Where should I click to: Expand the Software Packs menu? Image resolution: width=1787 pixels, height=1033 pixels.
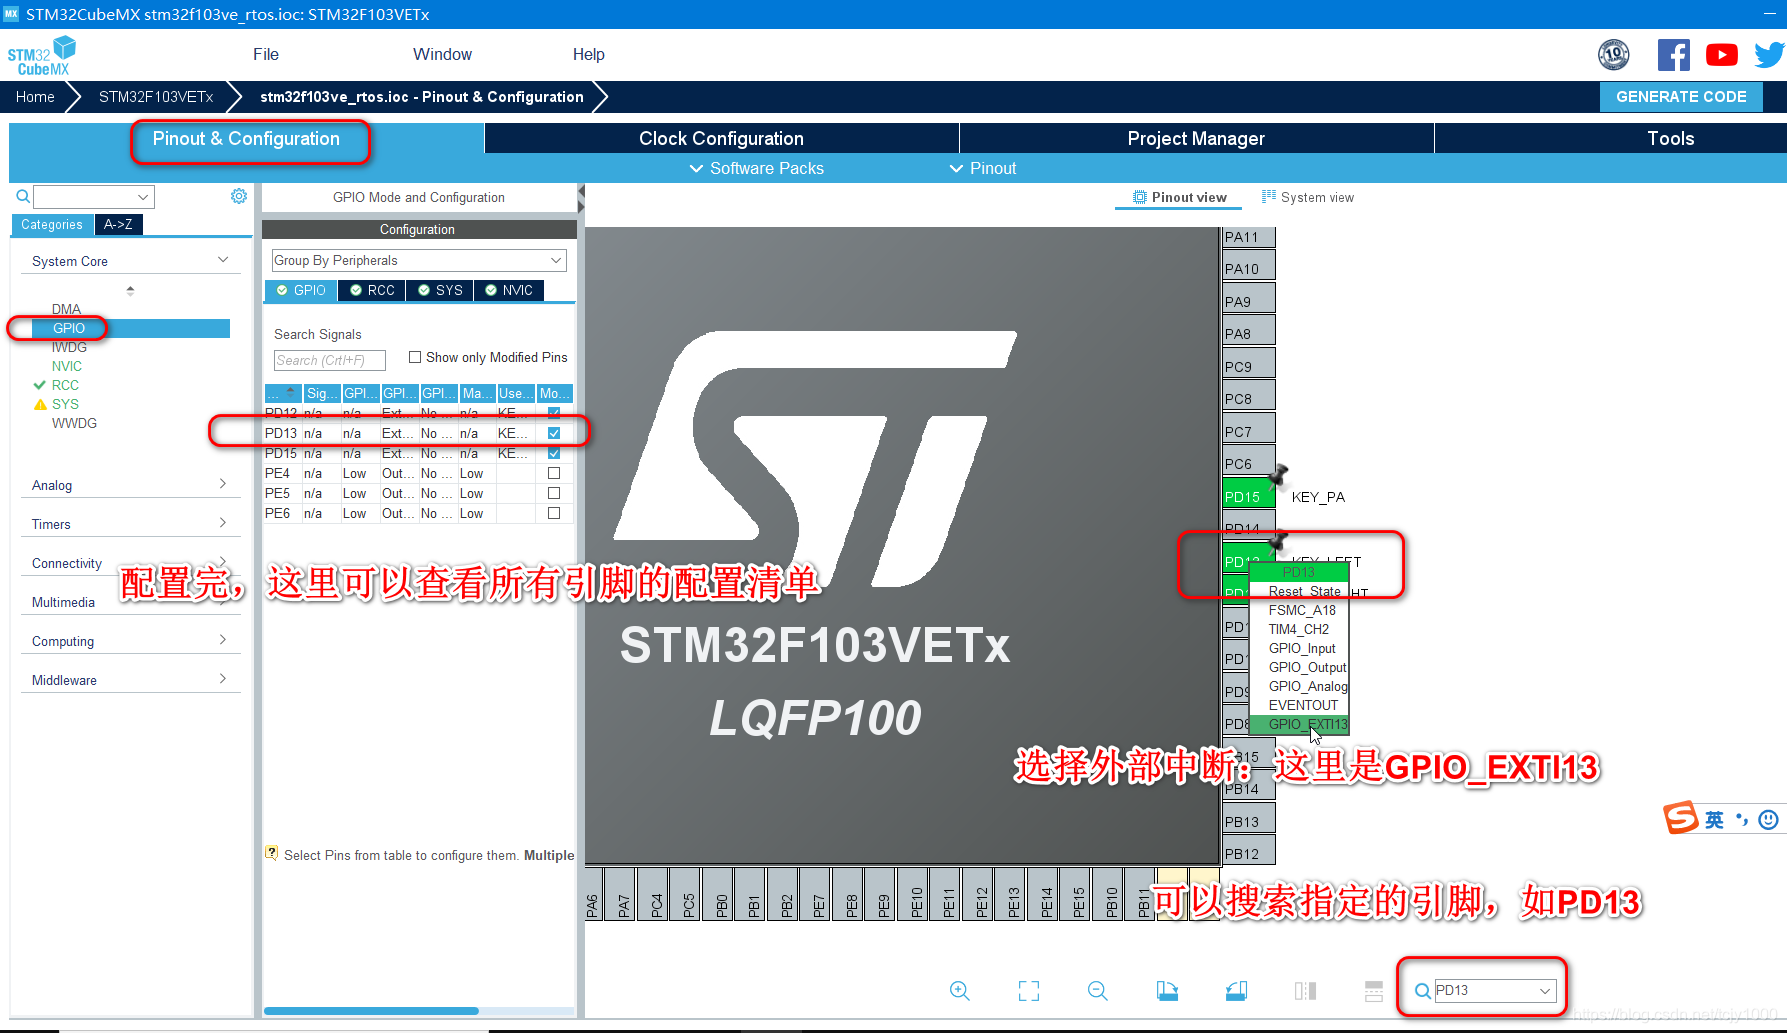757,168
